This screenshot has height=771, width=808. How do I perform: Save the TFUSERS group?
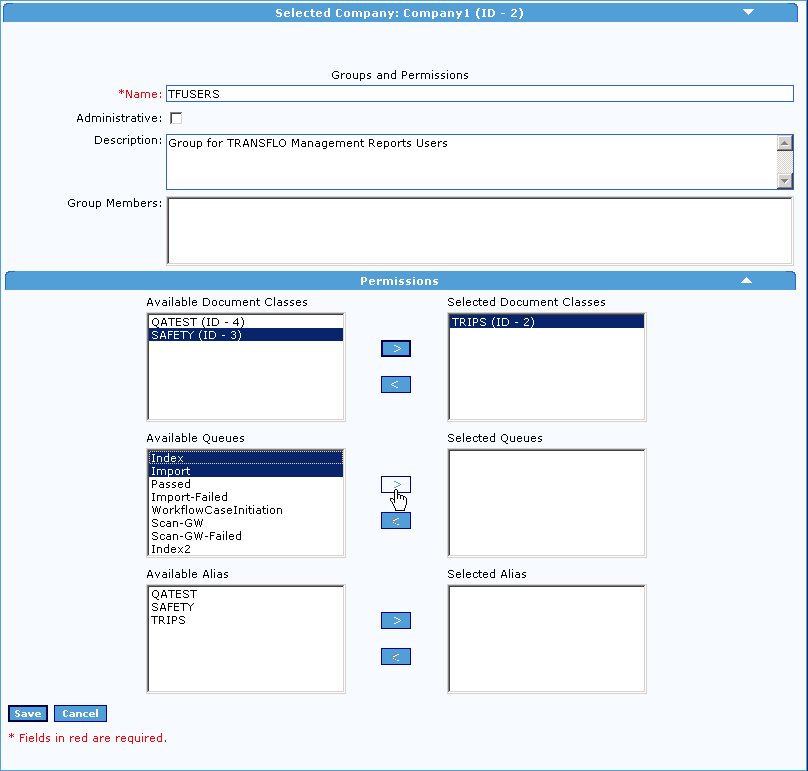coord(27,713)
